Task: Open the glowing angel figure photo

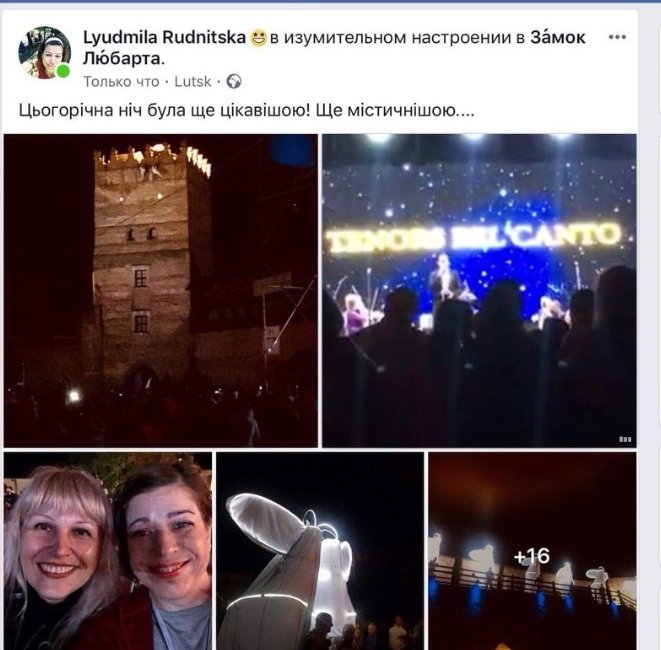Action: [320, 551]
